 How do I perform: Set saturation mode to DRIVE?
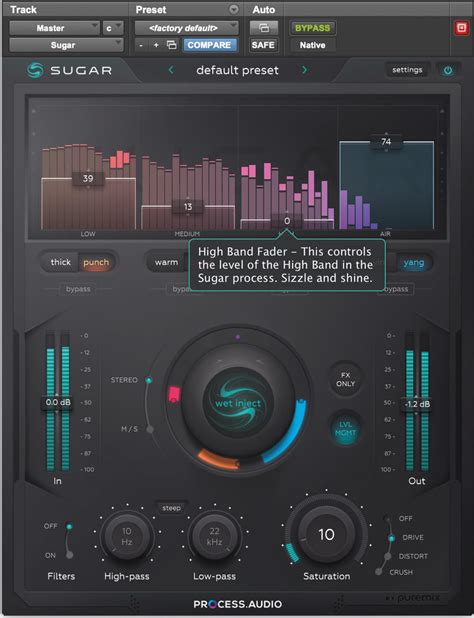point(391,538)
